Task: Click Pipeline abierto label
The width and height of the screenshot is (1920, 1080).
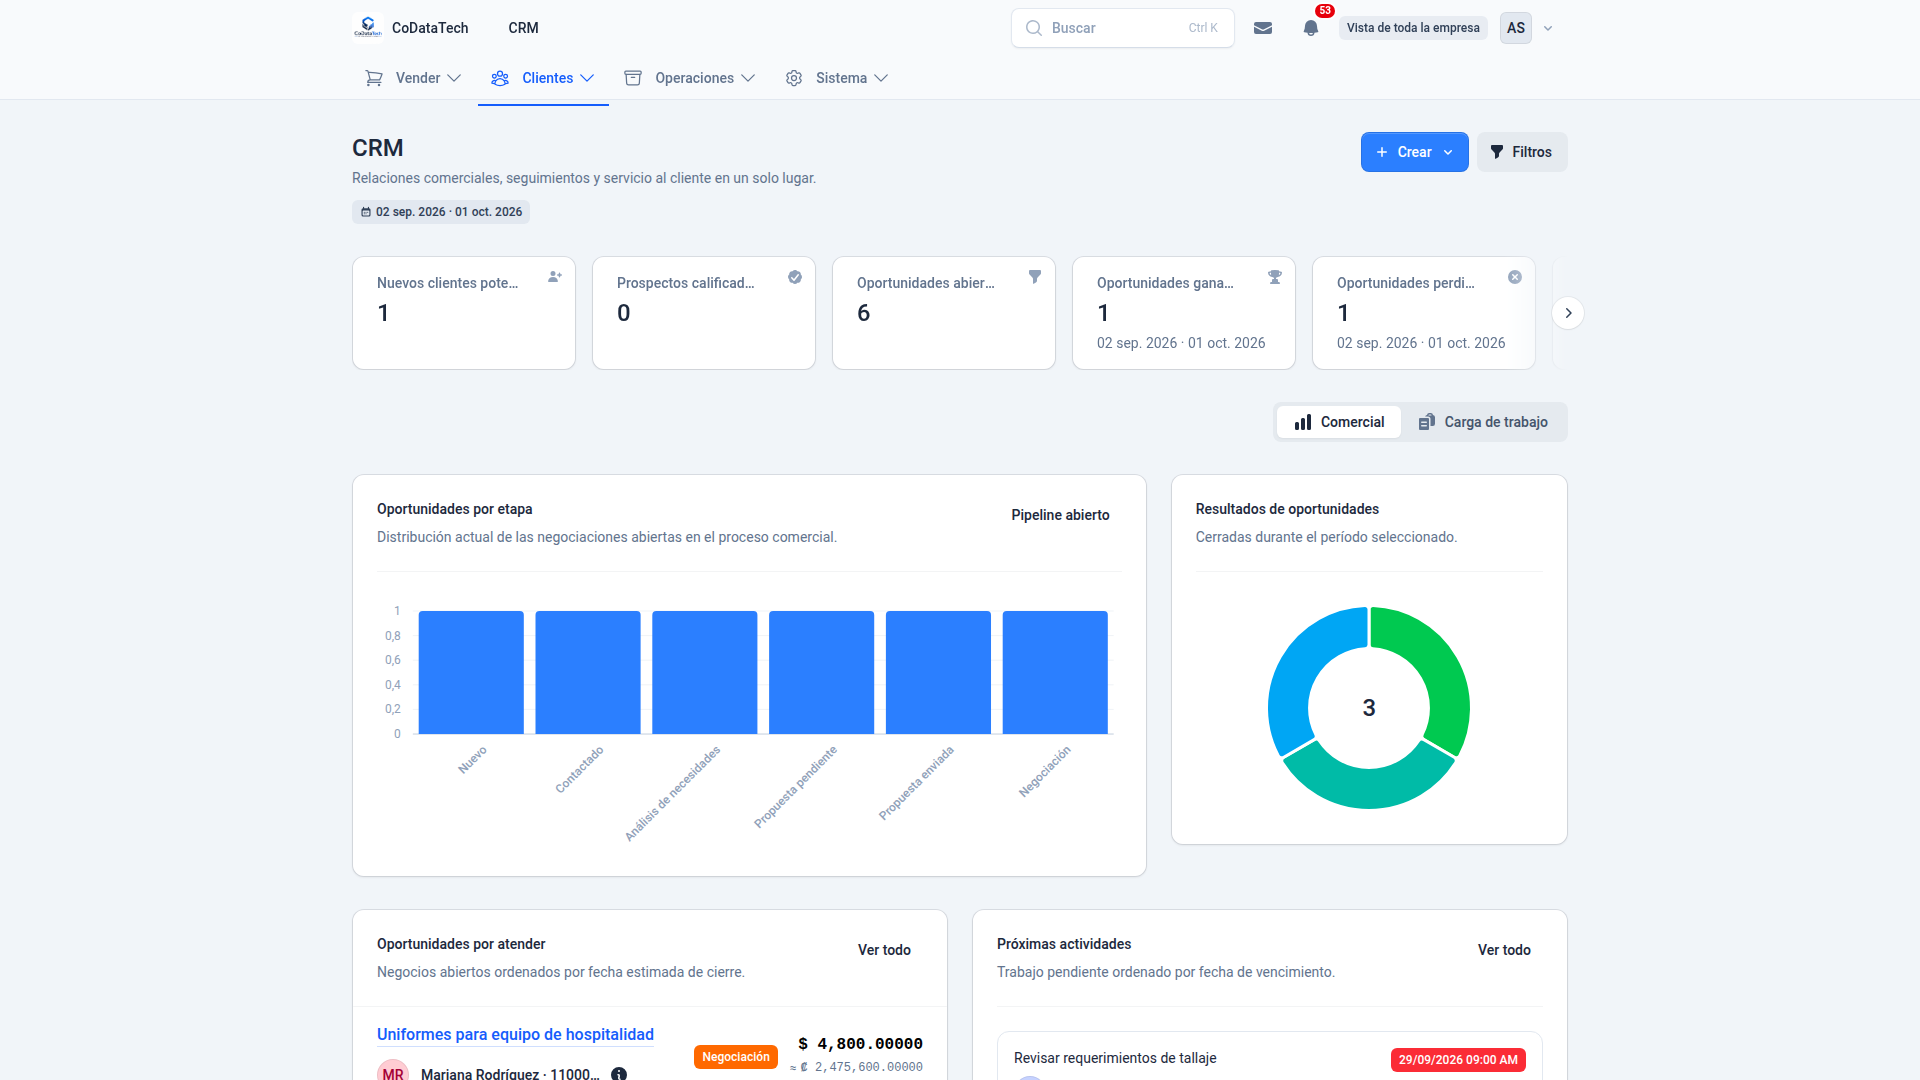Action: tap(1060, 515)
